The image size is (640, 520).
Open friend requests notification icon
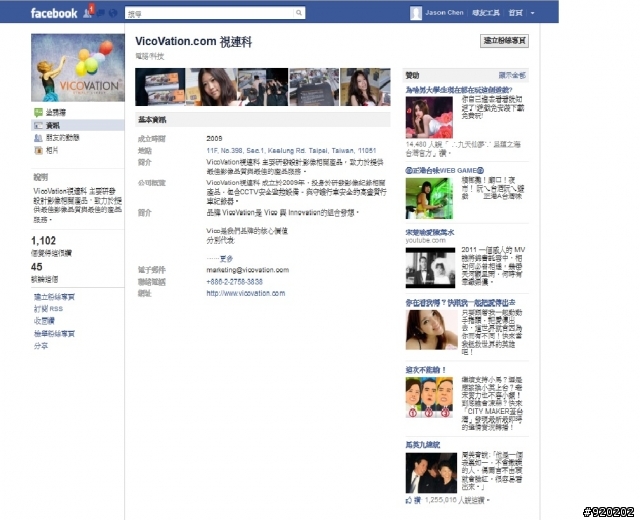coord(87,13)
